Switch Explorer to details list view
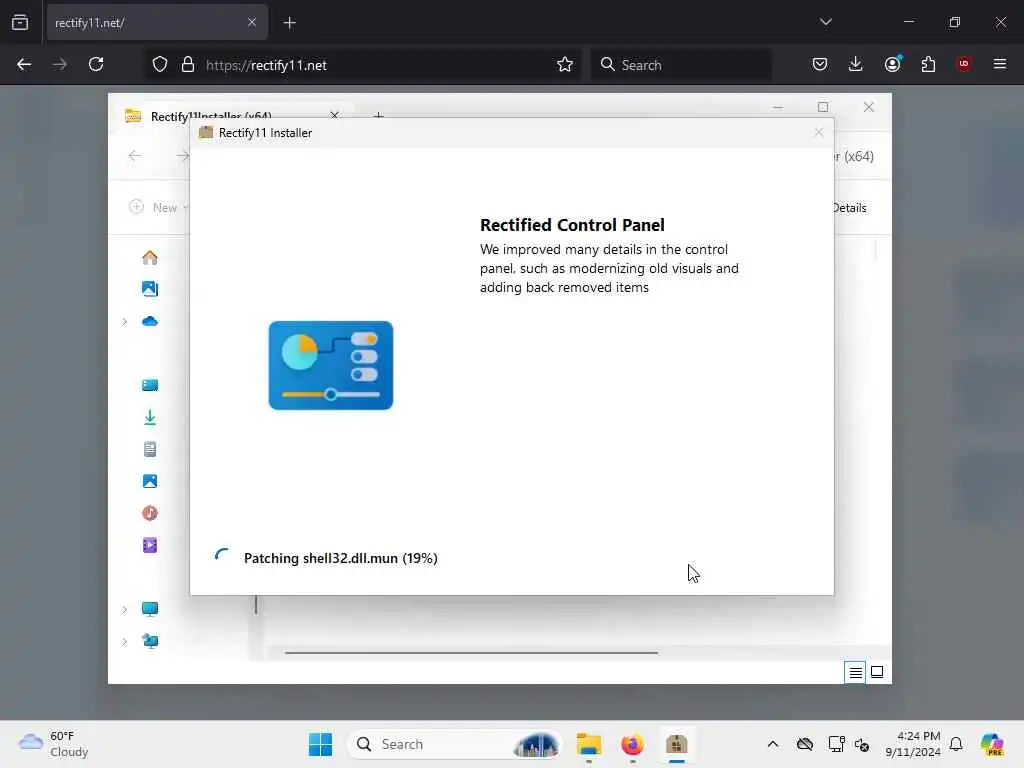 coord(856,672)
